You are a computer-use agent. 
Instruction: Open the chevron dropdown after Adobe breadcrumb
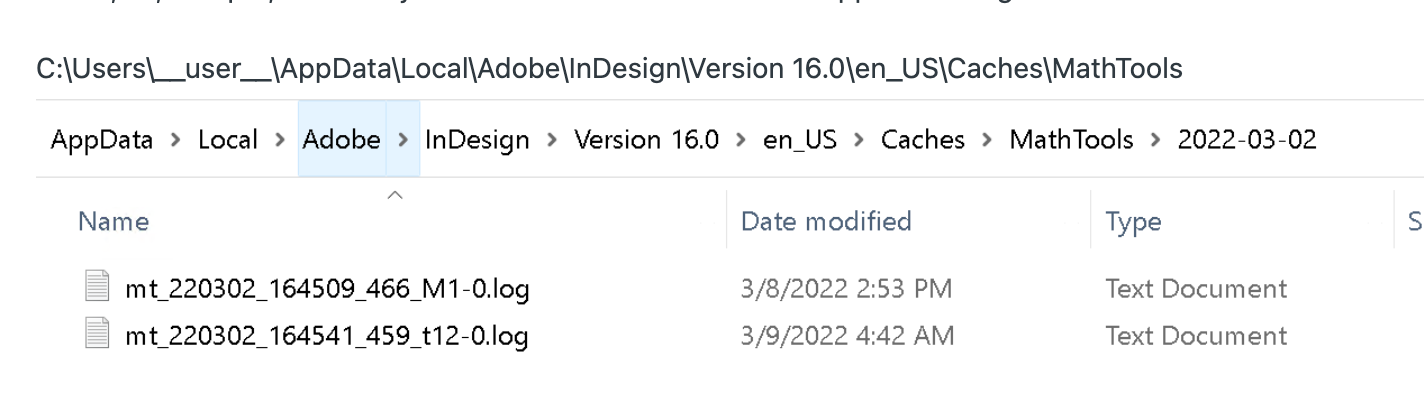point(403,139)
